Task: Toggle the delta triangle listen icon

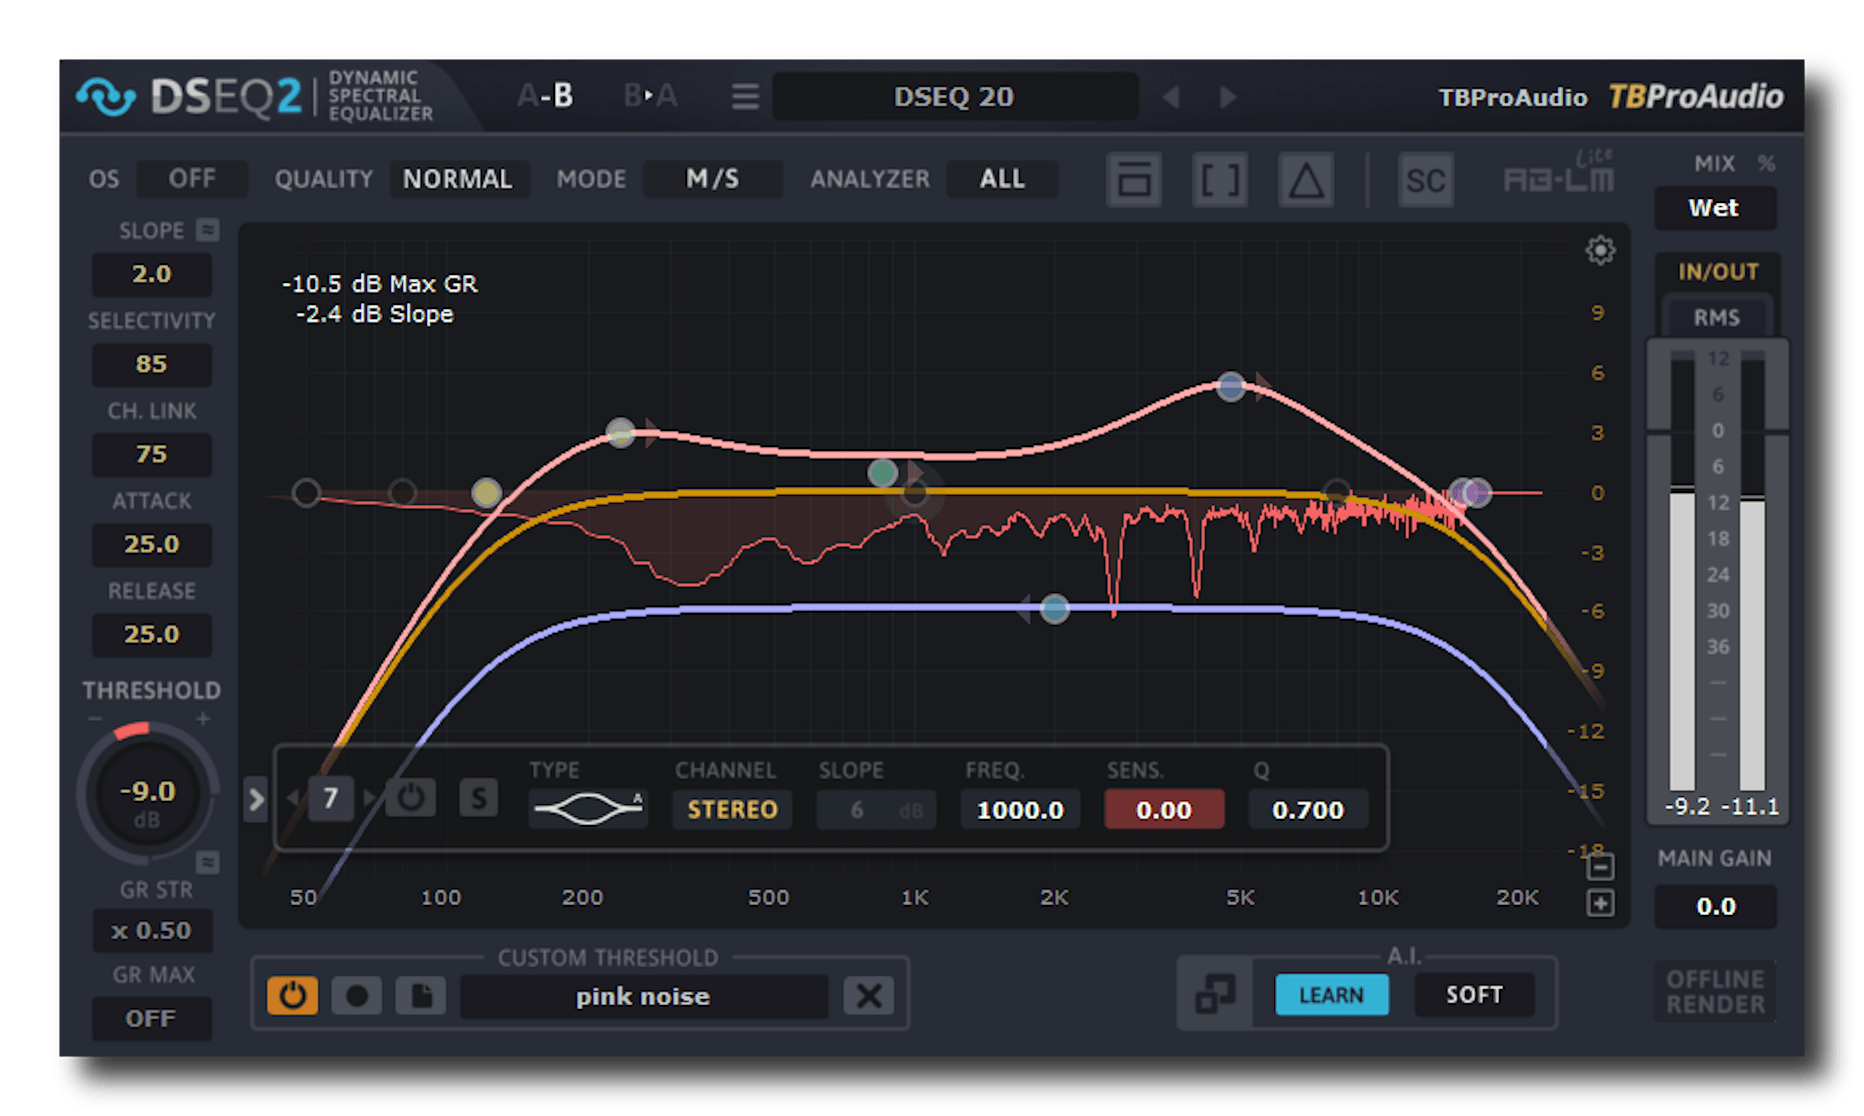Action: [1306, 180]
